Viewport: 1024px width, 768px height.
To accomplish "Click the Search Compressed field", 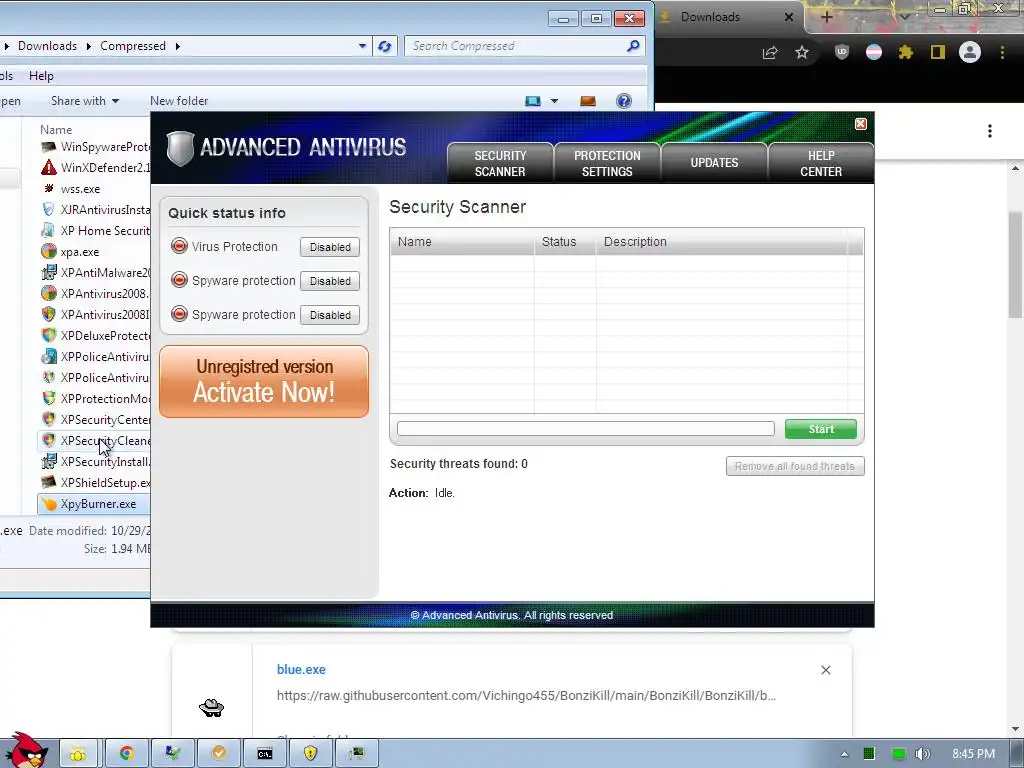I will [525, 46].
